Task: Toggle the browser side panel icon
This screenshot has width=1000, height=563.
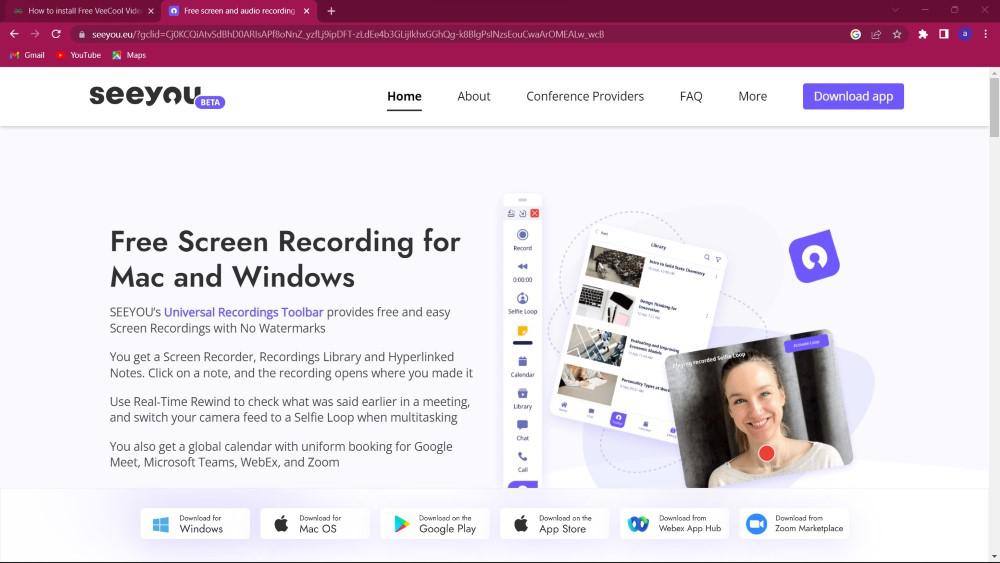Action: (x=944, y=34)
